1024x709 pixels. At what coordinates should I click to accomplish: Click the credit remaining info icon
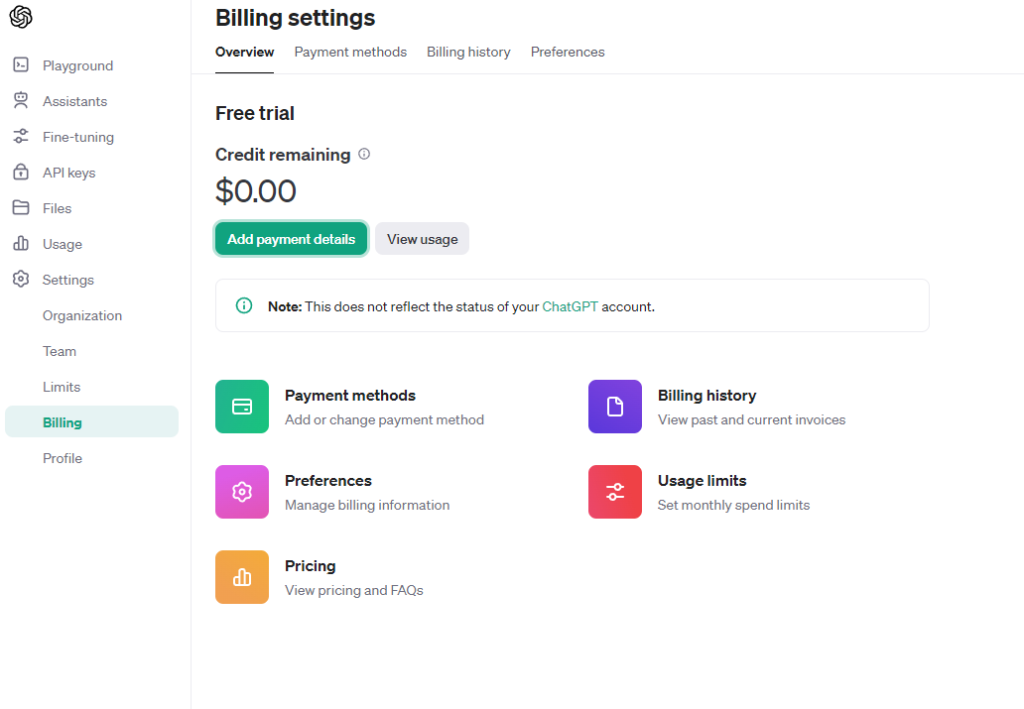click(x=364, y=154)
